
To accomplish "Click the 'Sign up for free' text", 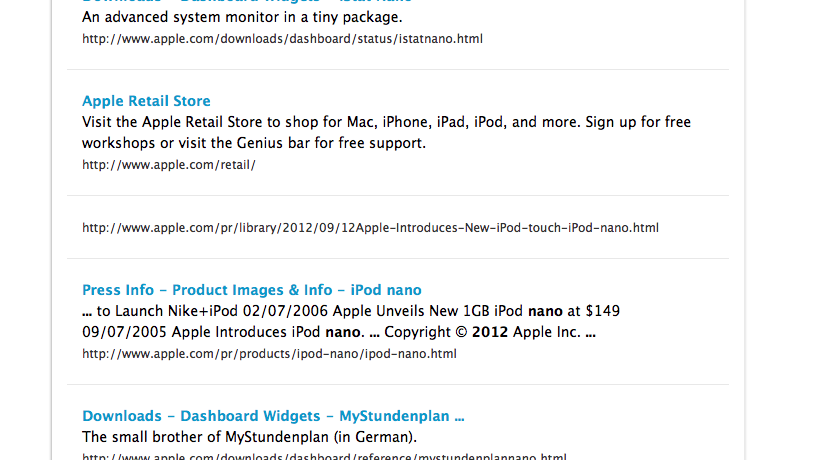I will click(638, 122).
